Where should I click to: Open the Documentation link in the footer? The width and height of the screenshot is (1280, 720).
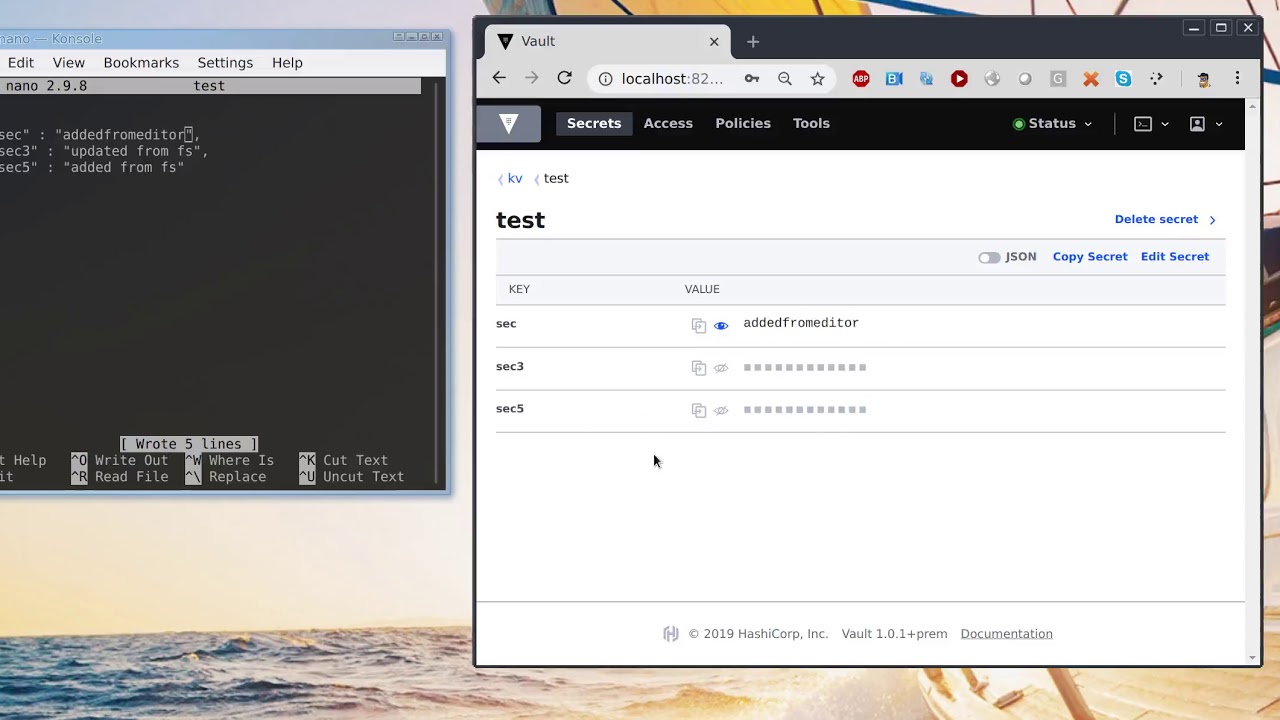pos(1006,633)
